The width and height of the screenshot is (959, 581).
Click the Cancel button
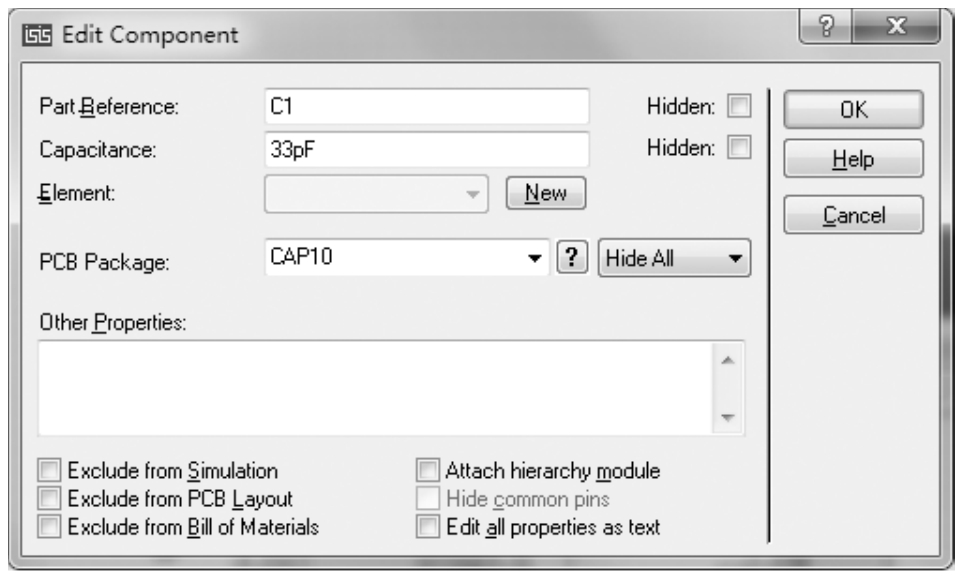tap(853, 213)
